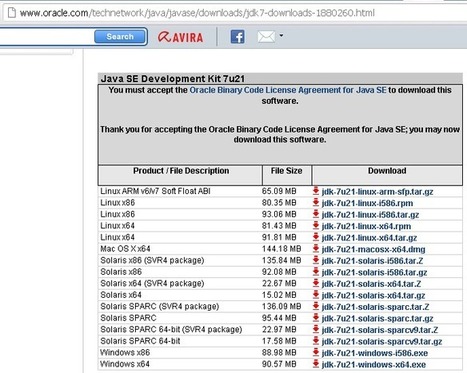Click download icon for solaris-i586.tar.gz
Image resolution: width=467 pixels, height=373 pixels.
click(x=316, y=272)
